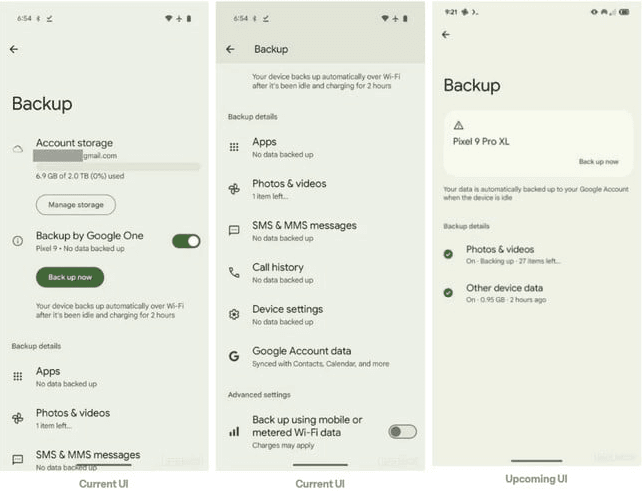Viewport: 642px width, 493px height.
Task: Tap back arrow on upcoming UI screen
Action: coord(446,35)
